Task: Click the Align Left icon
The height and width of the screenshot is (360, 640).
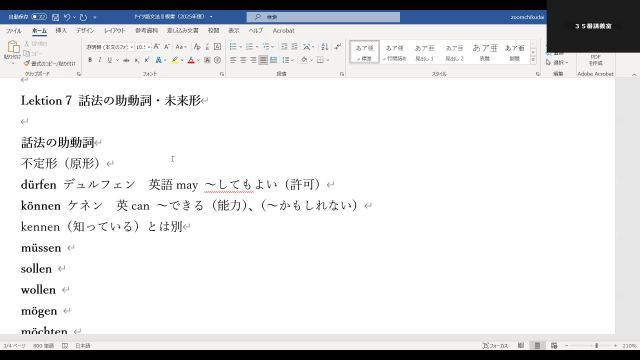Action: 233,60
